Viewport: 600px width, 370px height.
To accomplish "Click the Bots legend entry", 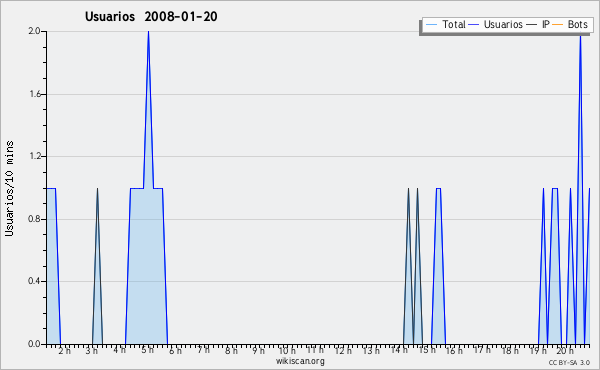I will click(x=570, y=24).
